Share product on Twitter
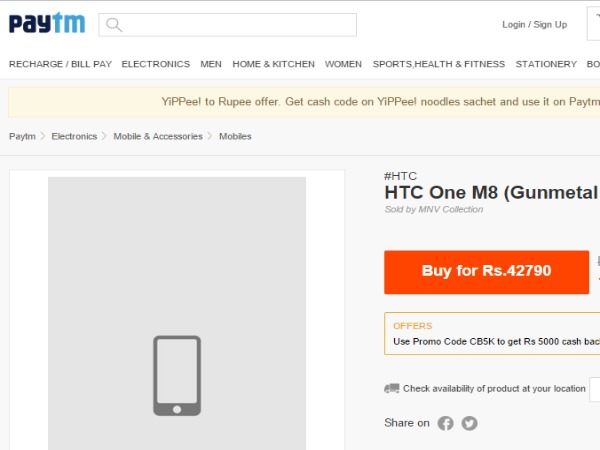The width and height of the screenshot is (600, 450). (x=469, y=423)
